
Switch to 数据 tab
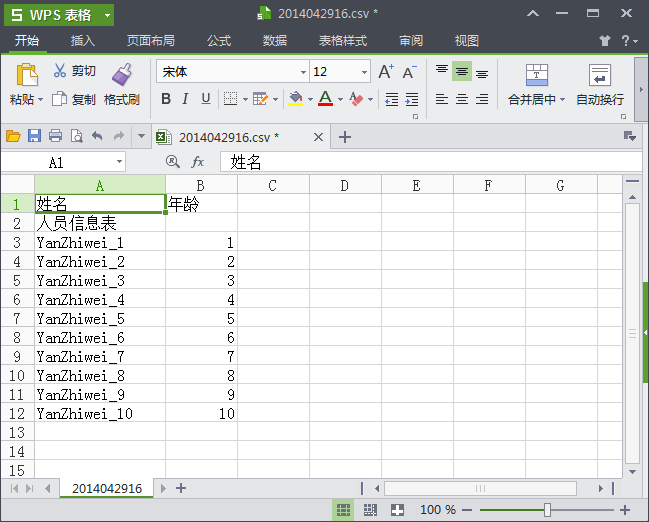275,41
